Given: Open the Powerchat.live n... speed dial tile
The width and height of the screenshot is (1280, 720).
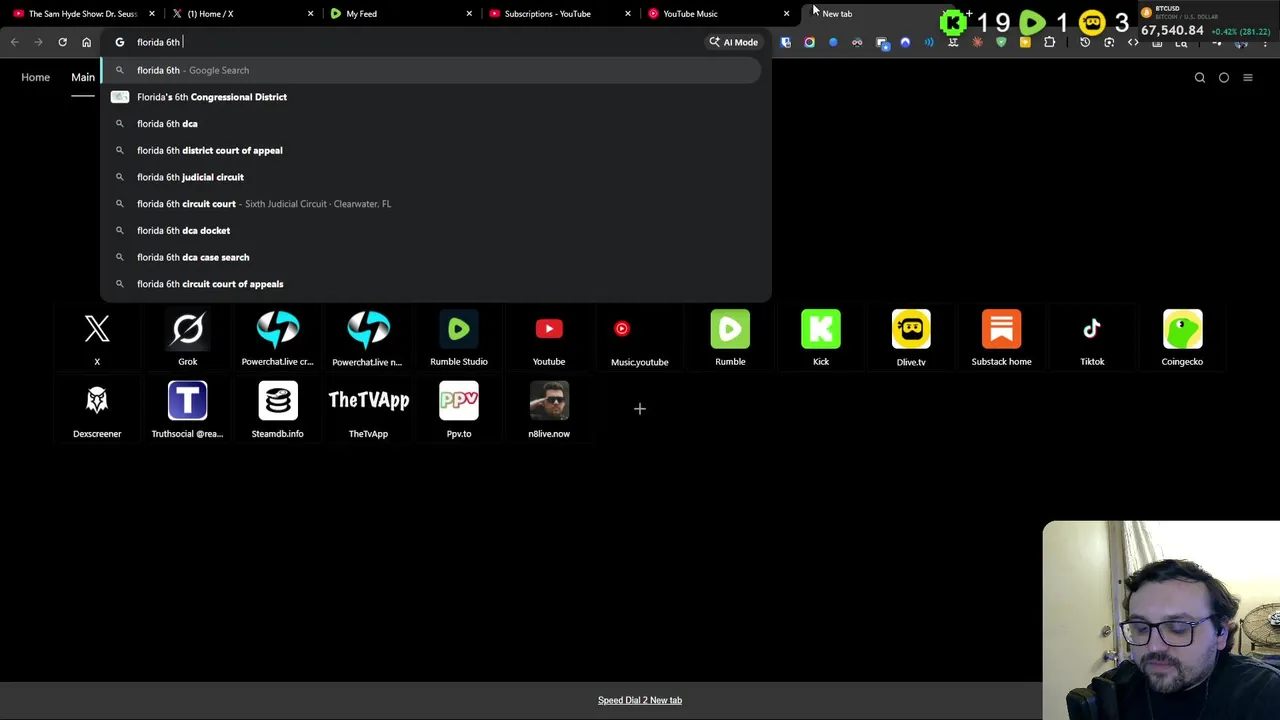Looking at the screenshot, I should tap(368, 338).
